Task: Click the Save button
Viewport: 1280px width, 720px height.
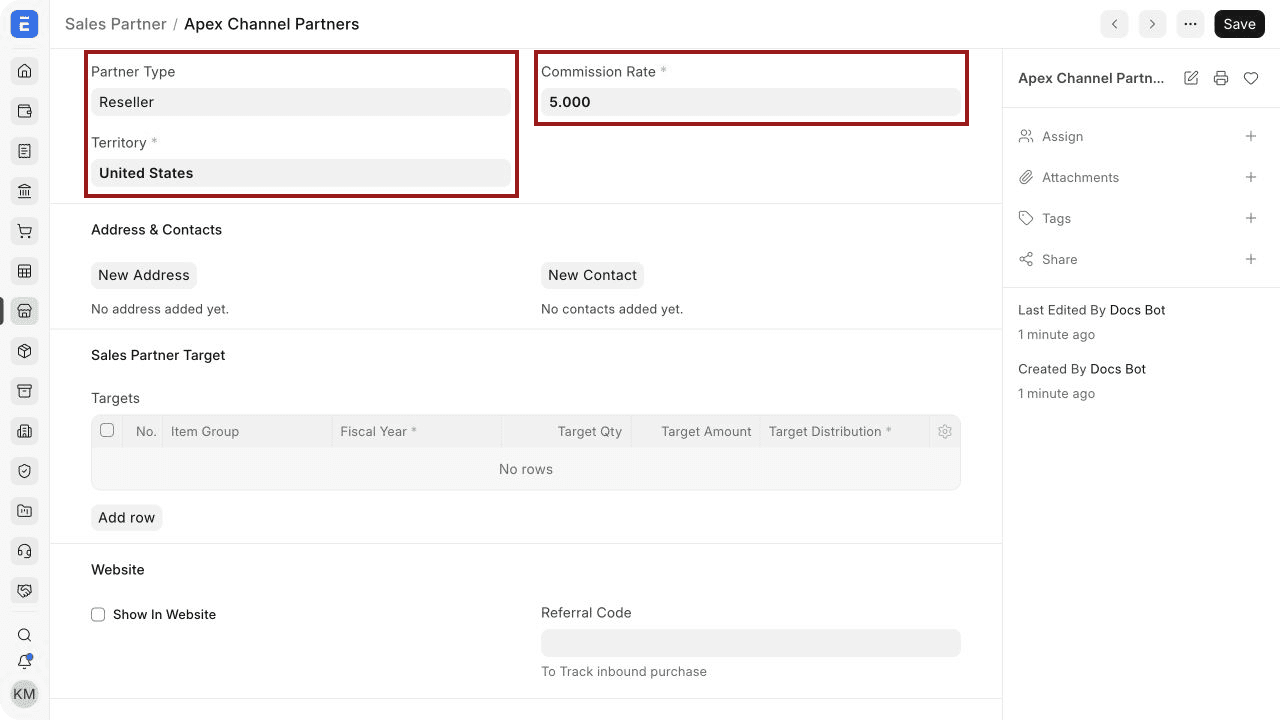Action: 1239,24
